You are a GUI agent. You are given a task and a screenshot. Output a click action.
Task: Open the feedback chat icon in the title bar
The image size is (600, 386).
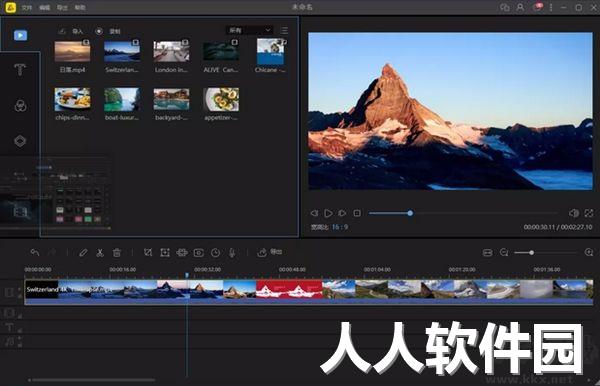point(505,7)
